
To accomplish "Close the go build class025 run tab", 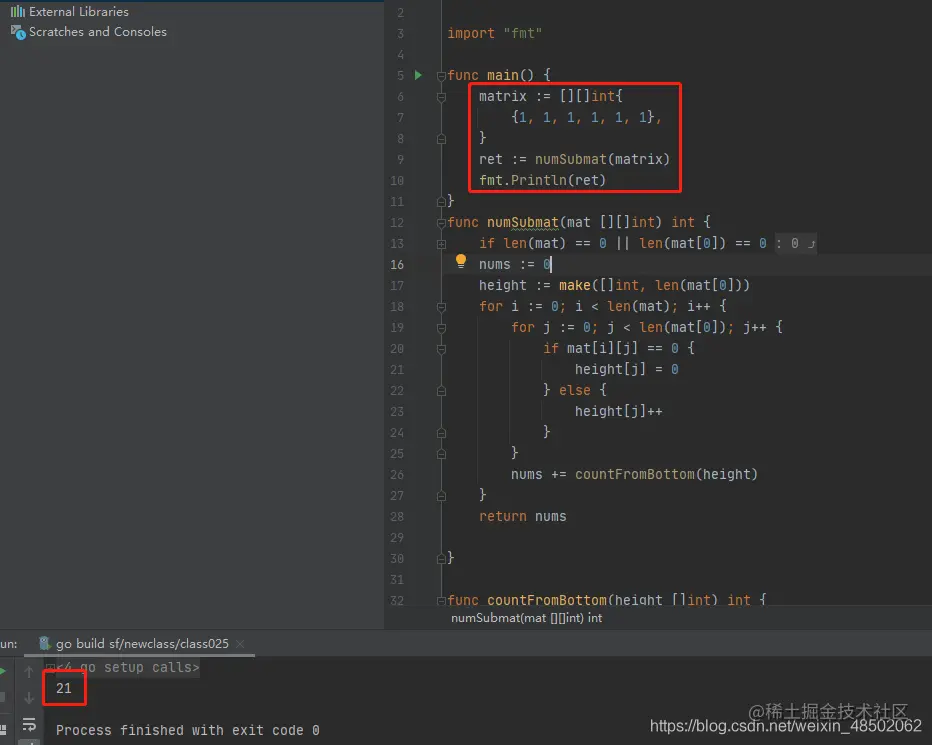I will click(240, 644).
